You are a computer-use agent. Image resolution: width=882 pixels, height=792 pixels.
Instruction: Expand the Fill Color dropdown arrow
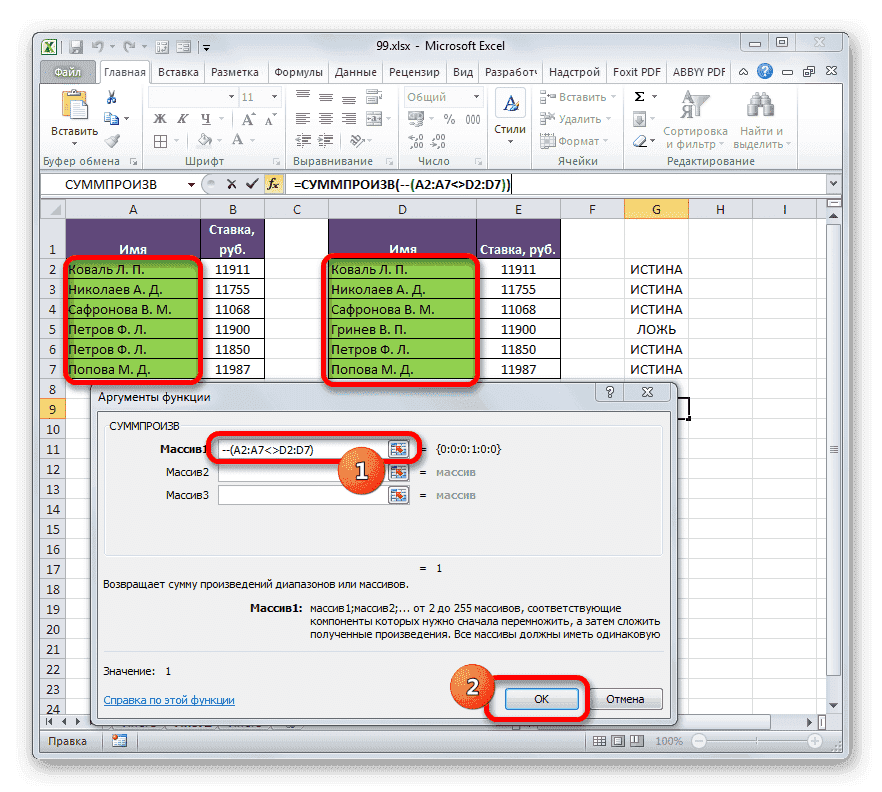click(x=218, y=140)
